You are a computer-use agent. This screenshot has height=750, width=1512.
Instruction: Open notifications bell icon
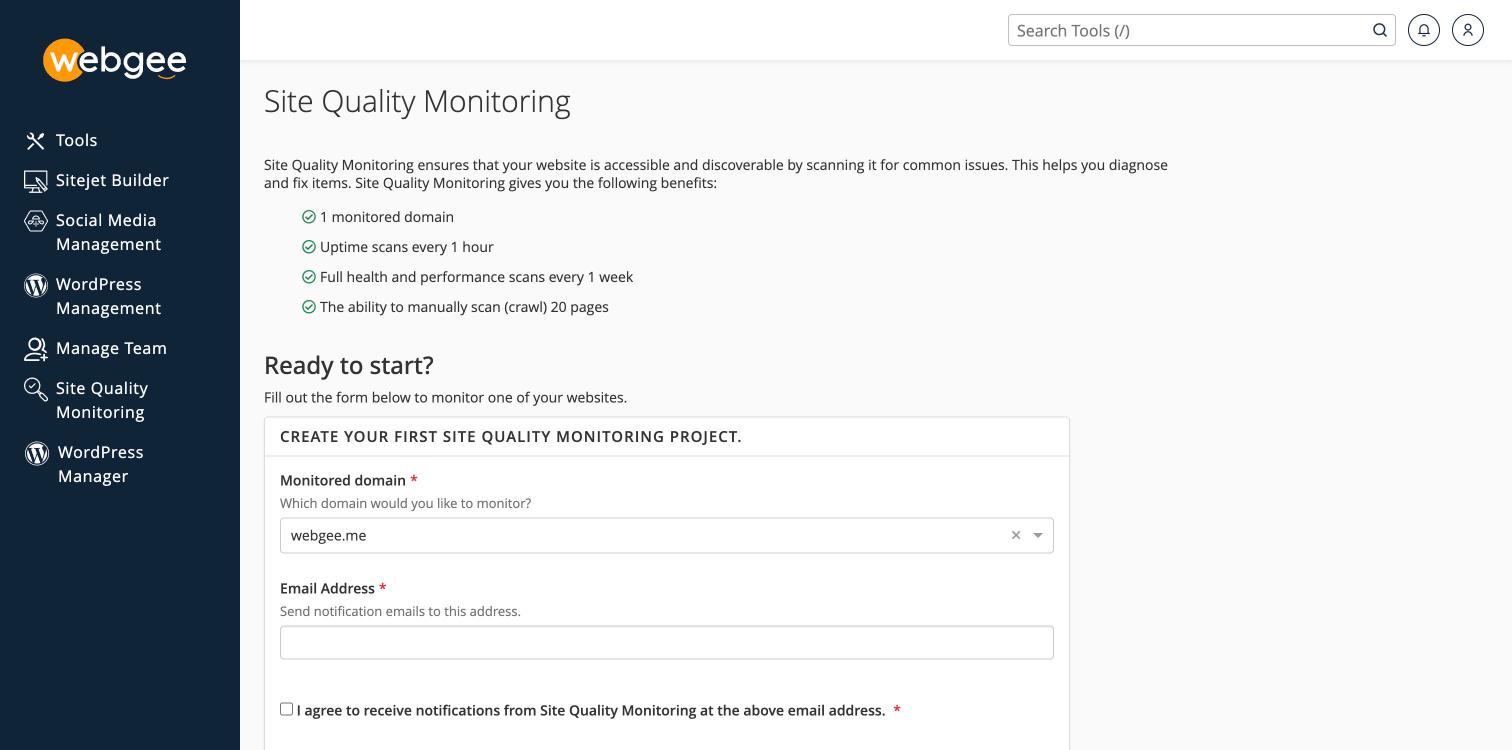(x=1424, y=30)
